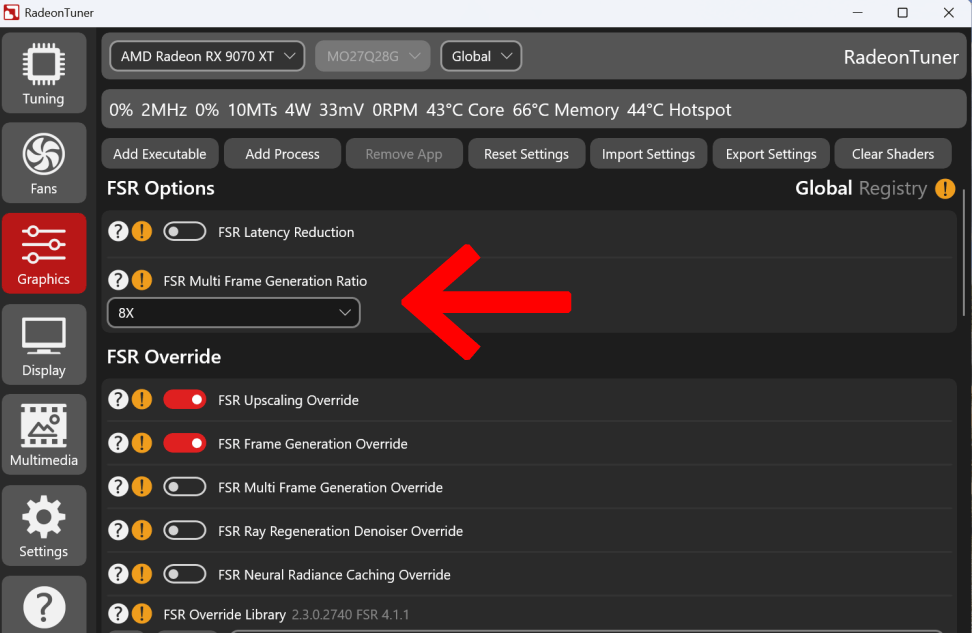The height and width of the screenshot is (633, 972).
Task: Click the Add Executable button
Action: (x=160, y=154)
